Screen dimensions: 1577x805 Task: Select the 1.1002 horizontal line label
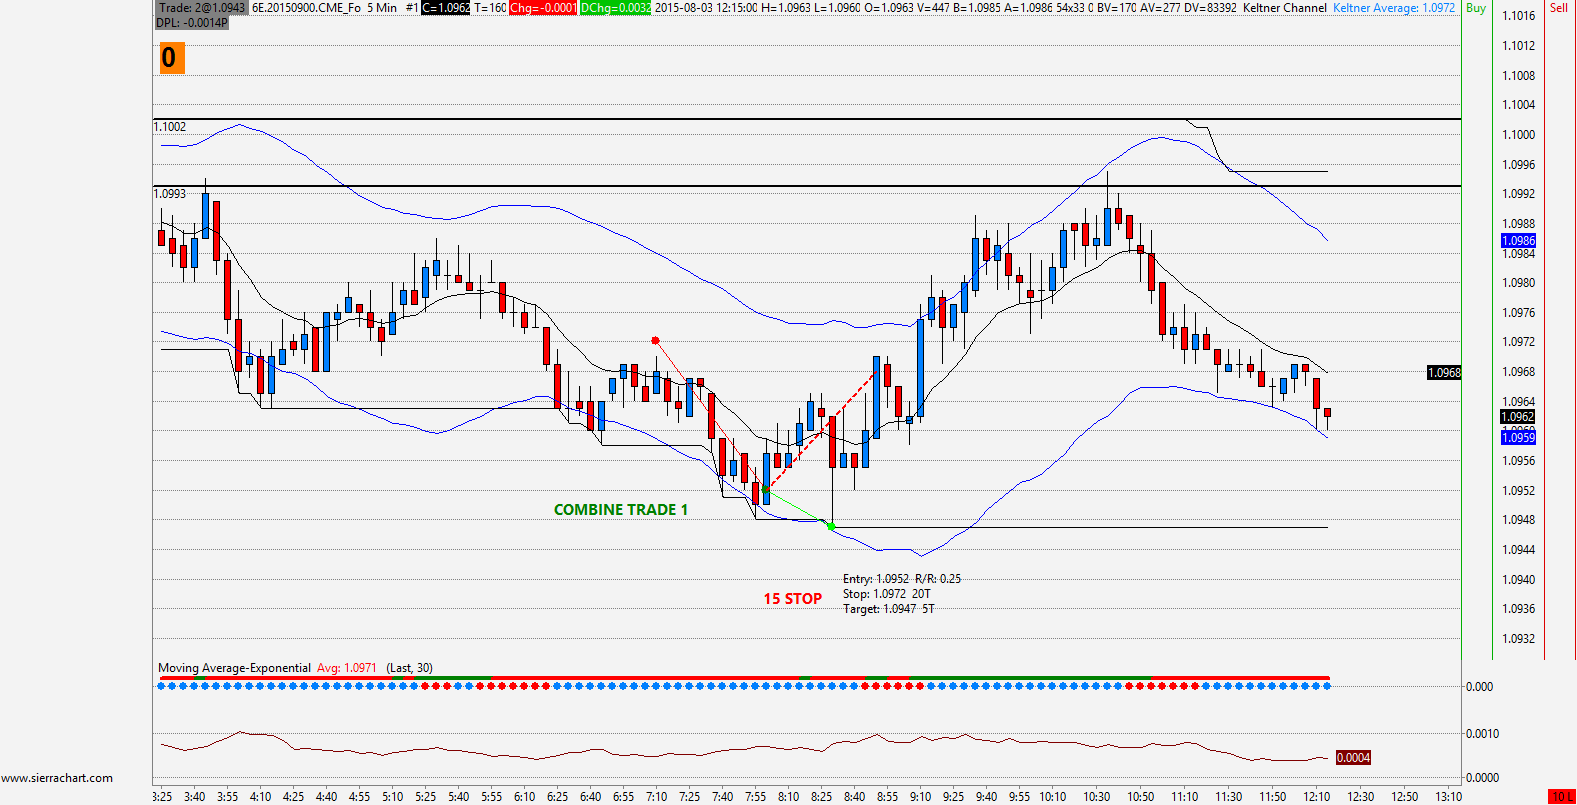170,127
